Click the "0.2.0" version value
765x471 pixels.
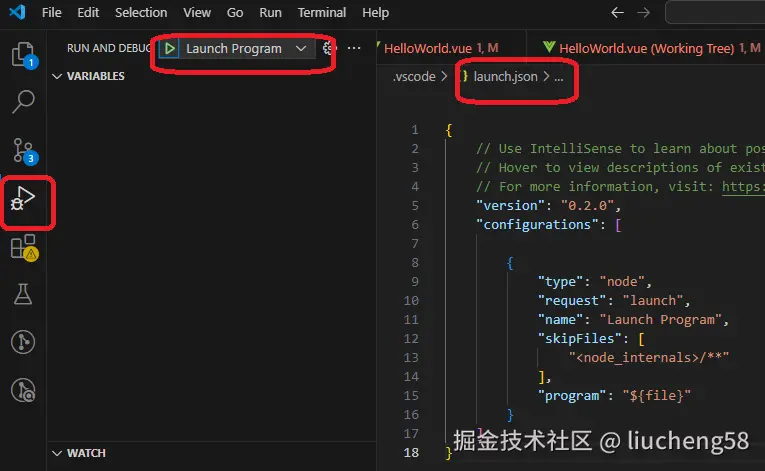[587, 205]
